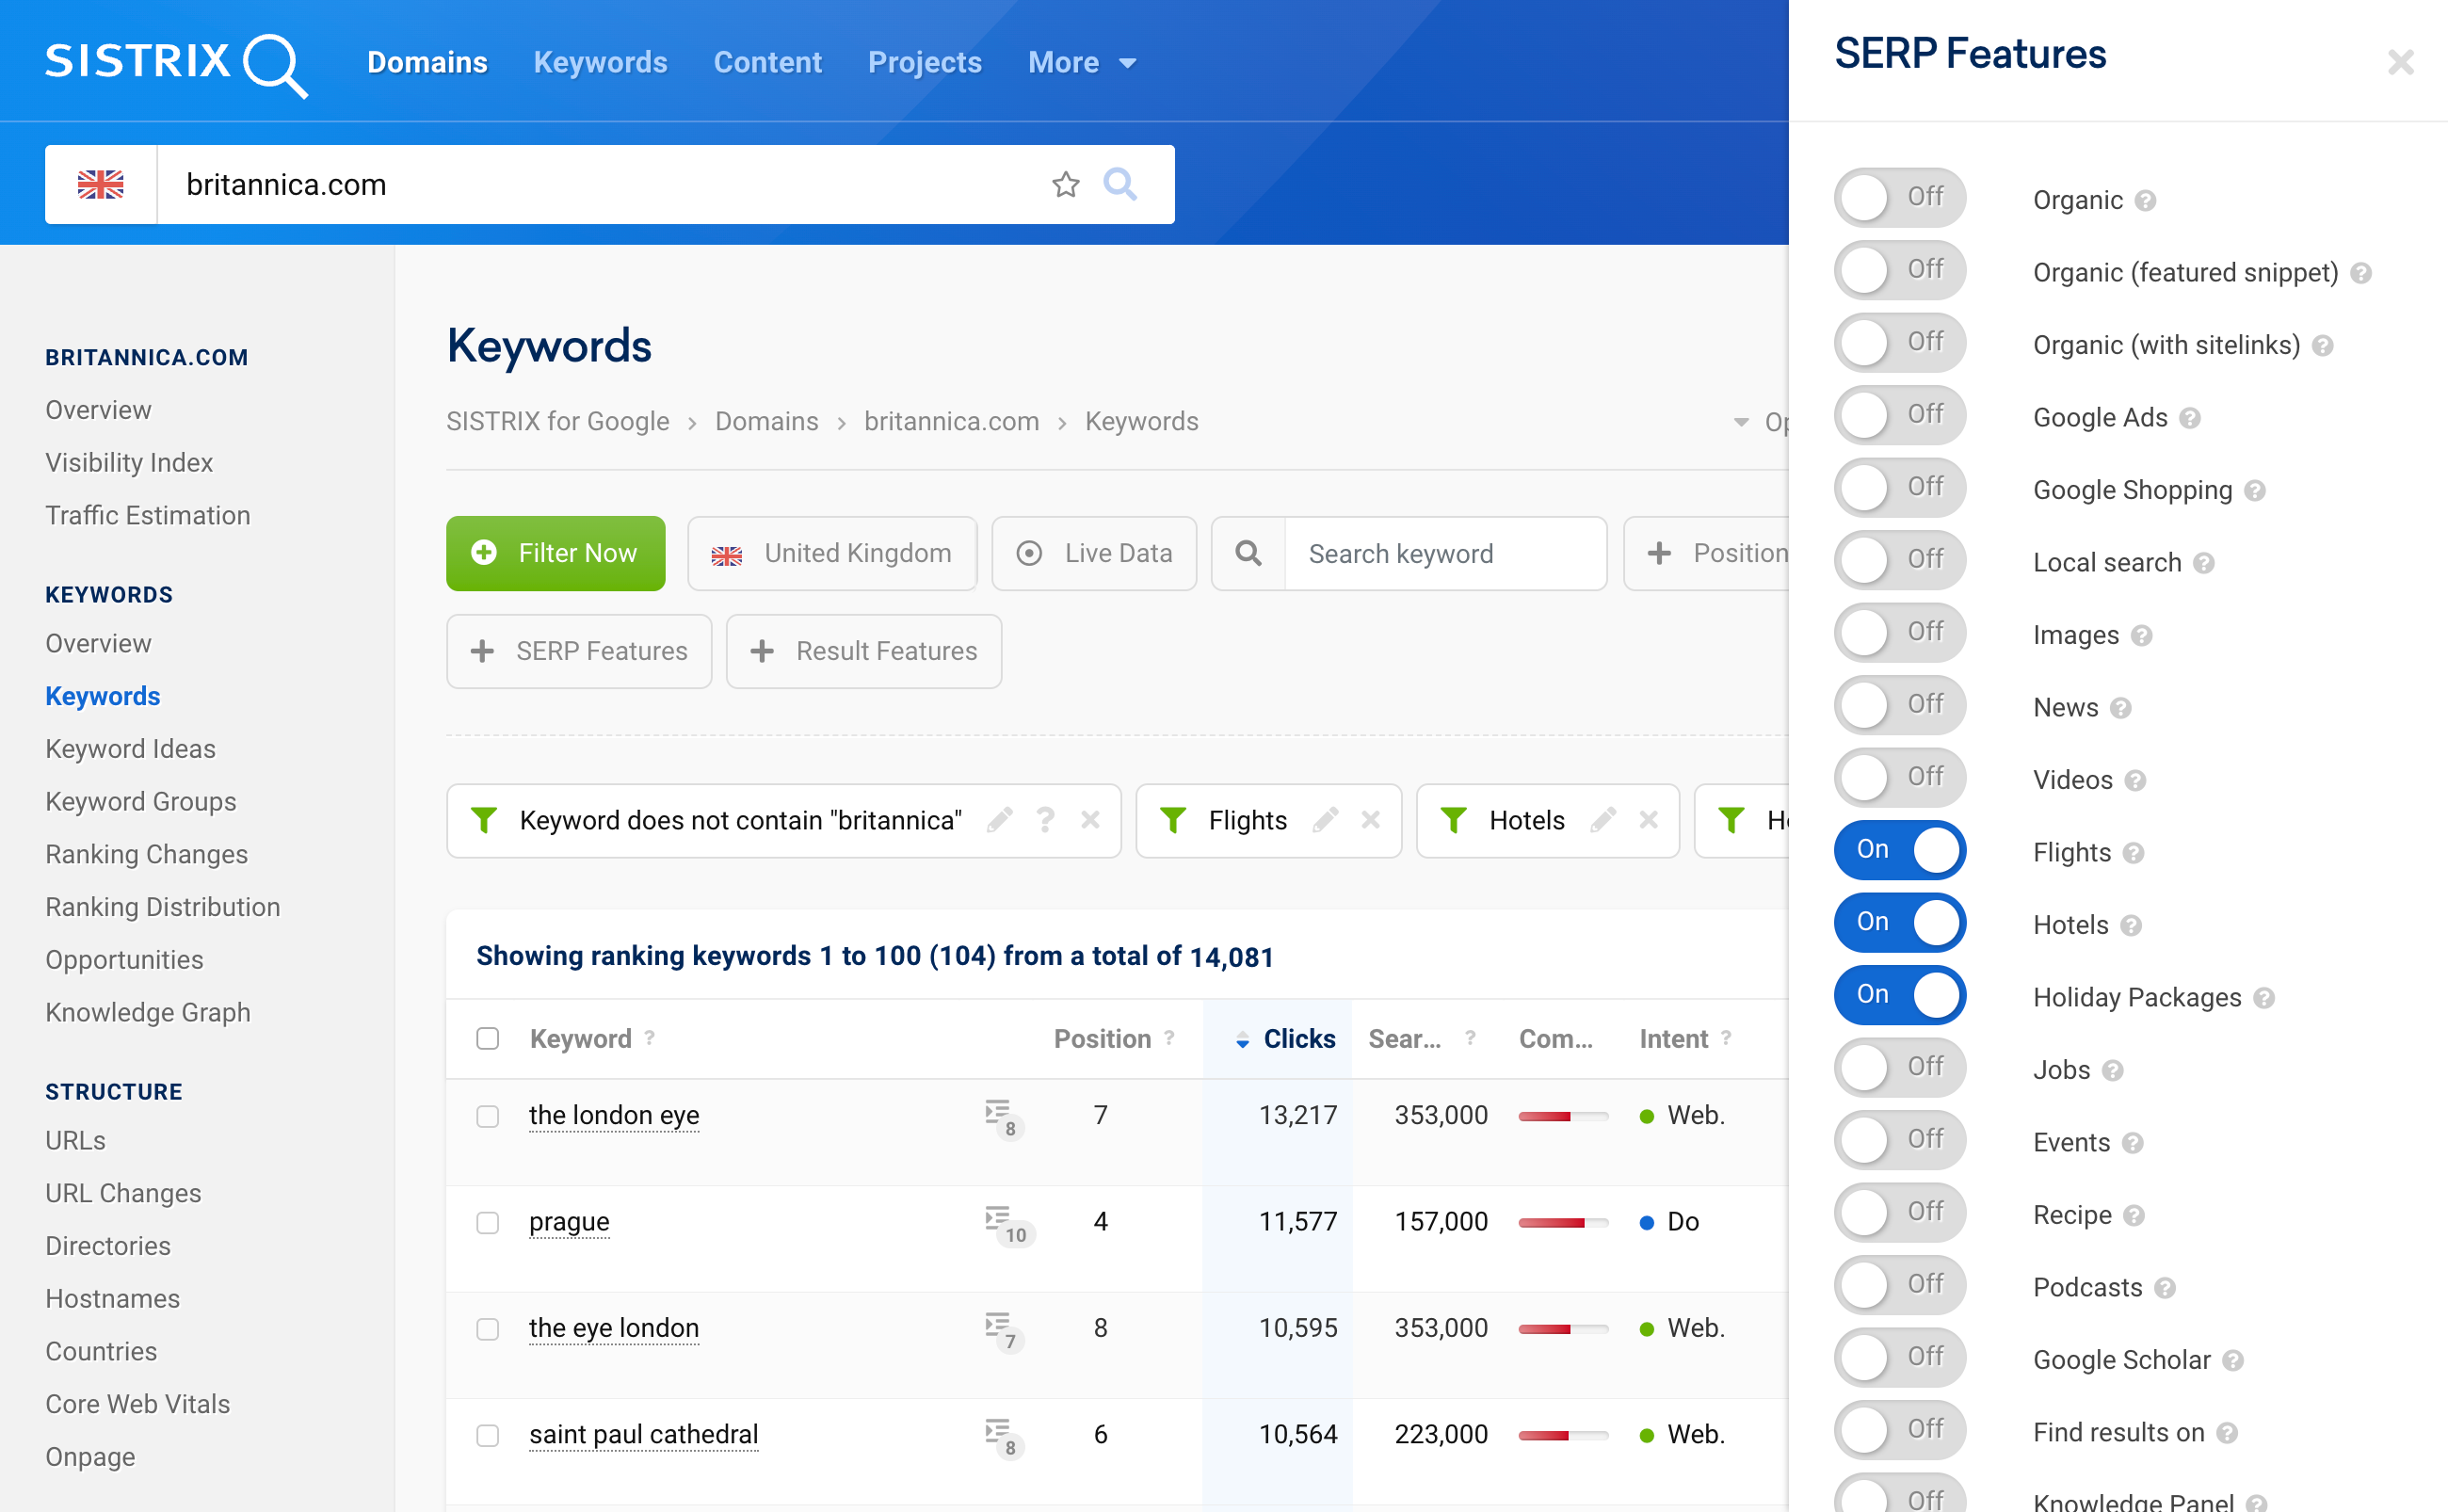The image size is (2448, 1512).
Task: Bookmark britannica.com with the star icon
Action: (1065, 185)
